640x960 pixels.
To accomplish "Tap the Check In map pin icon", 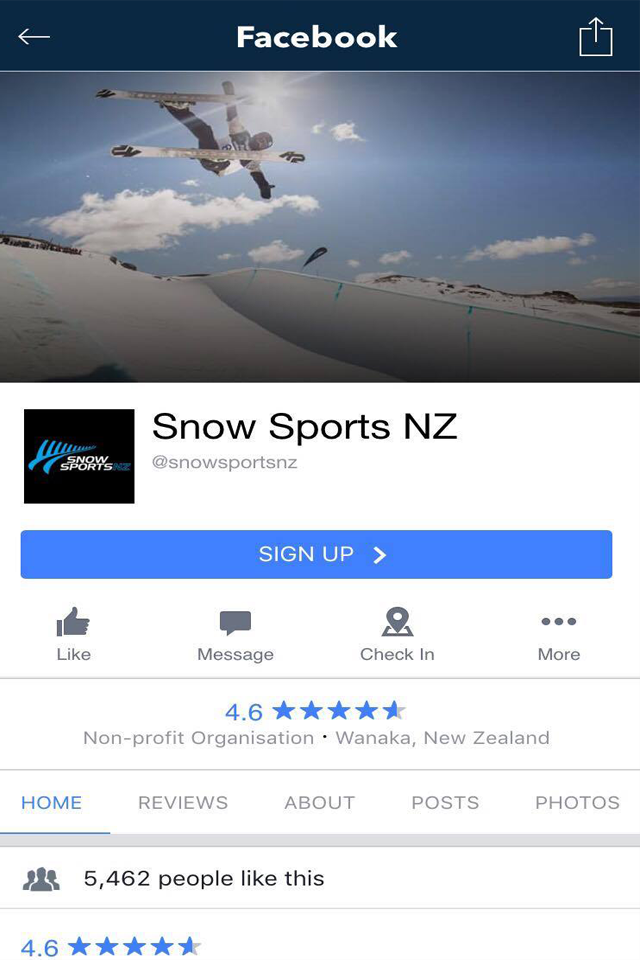I will [x=397, y=622].
